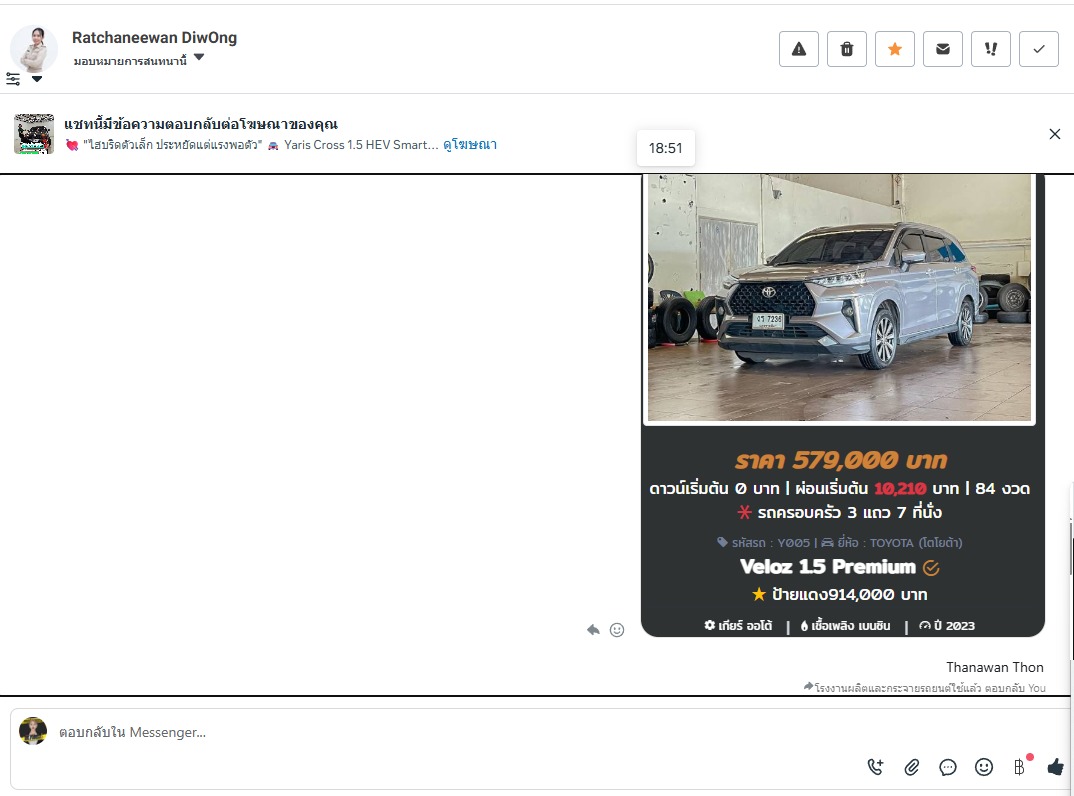Viewport: 1074px width, 796px height.
Task: Toggle the checkmark done button
Action: pyautogui.click(x=1038, y=49)
